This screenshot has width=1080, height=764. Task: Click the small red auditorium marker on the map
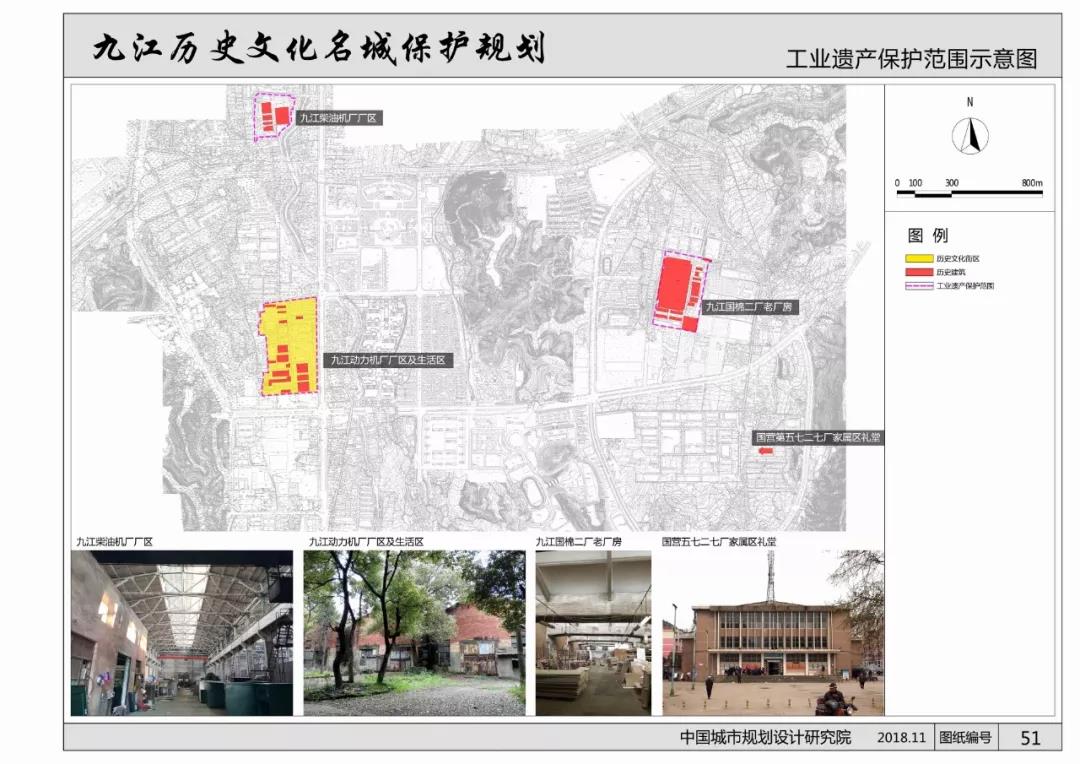tap(765, 451)
